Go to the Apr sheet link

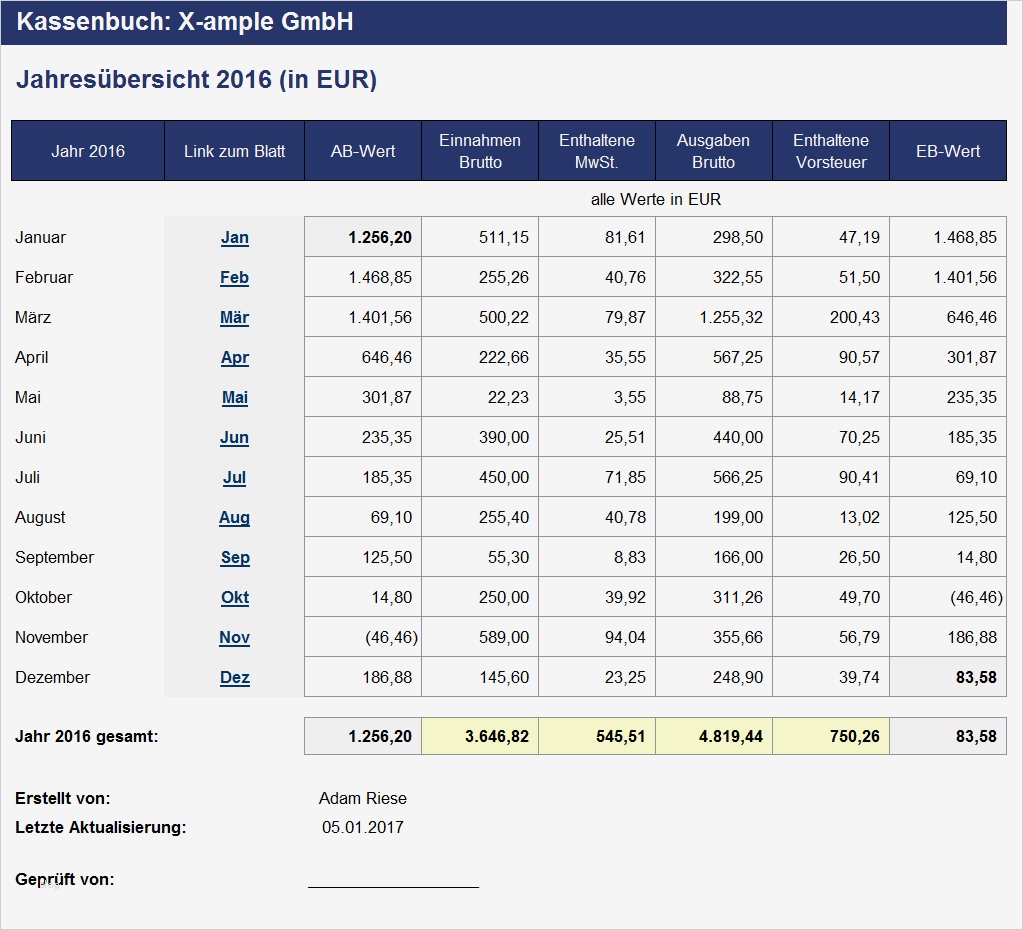tap(234, 358)
